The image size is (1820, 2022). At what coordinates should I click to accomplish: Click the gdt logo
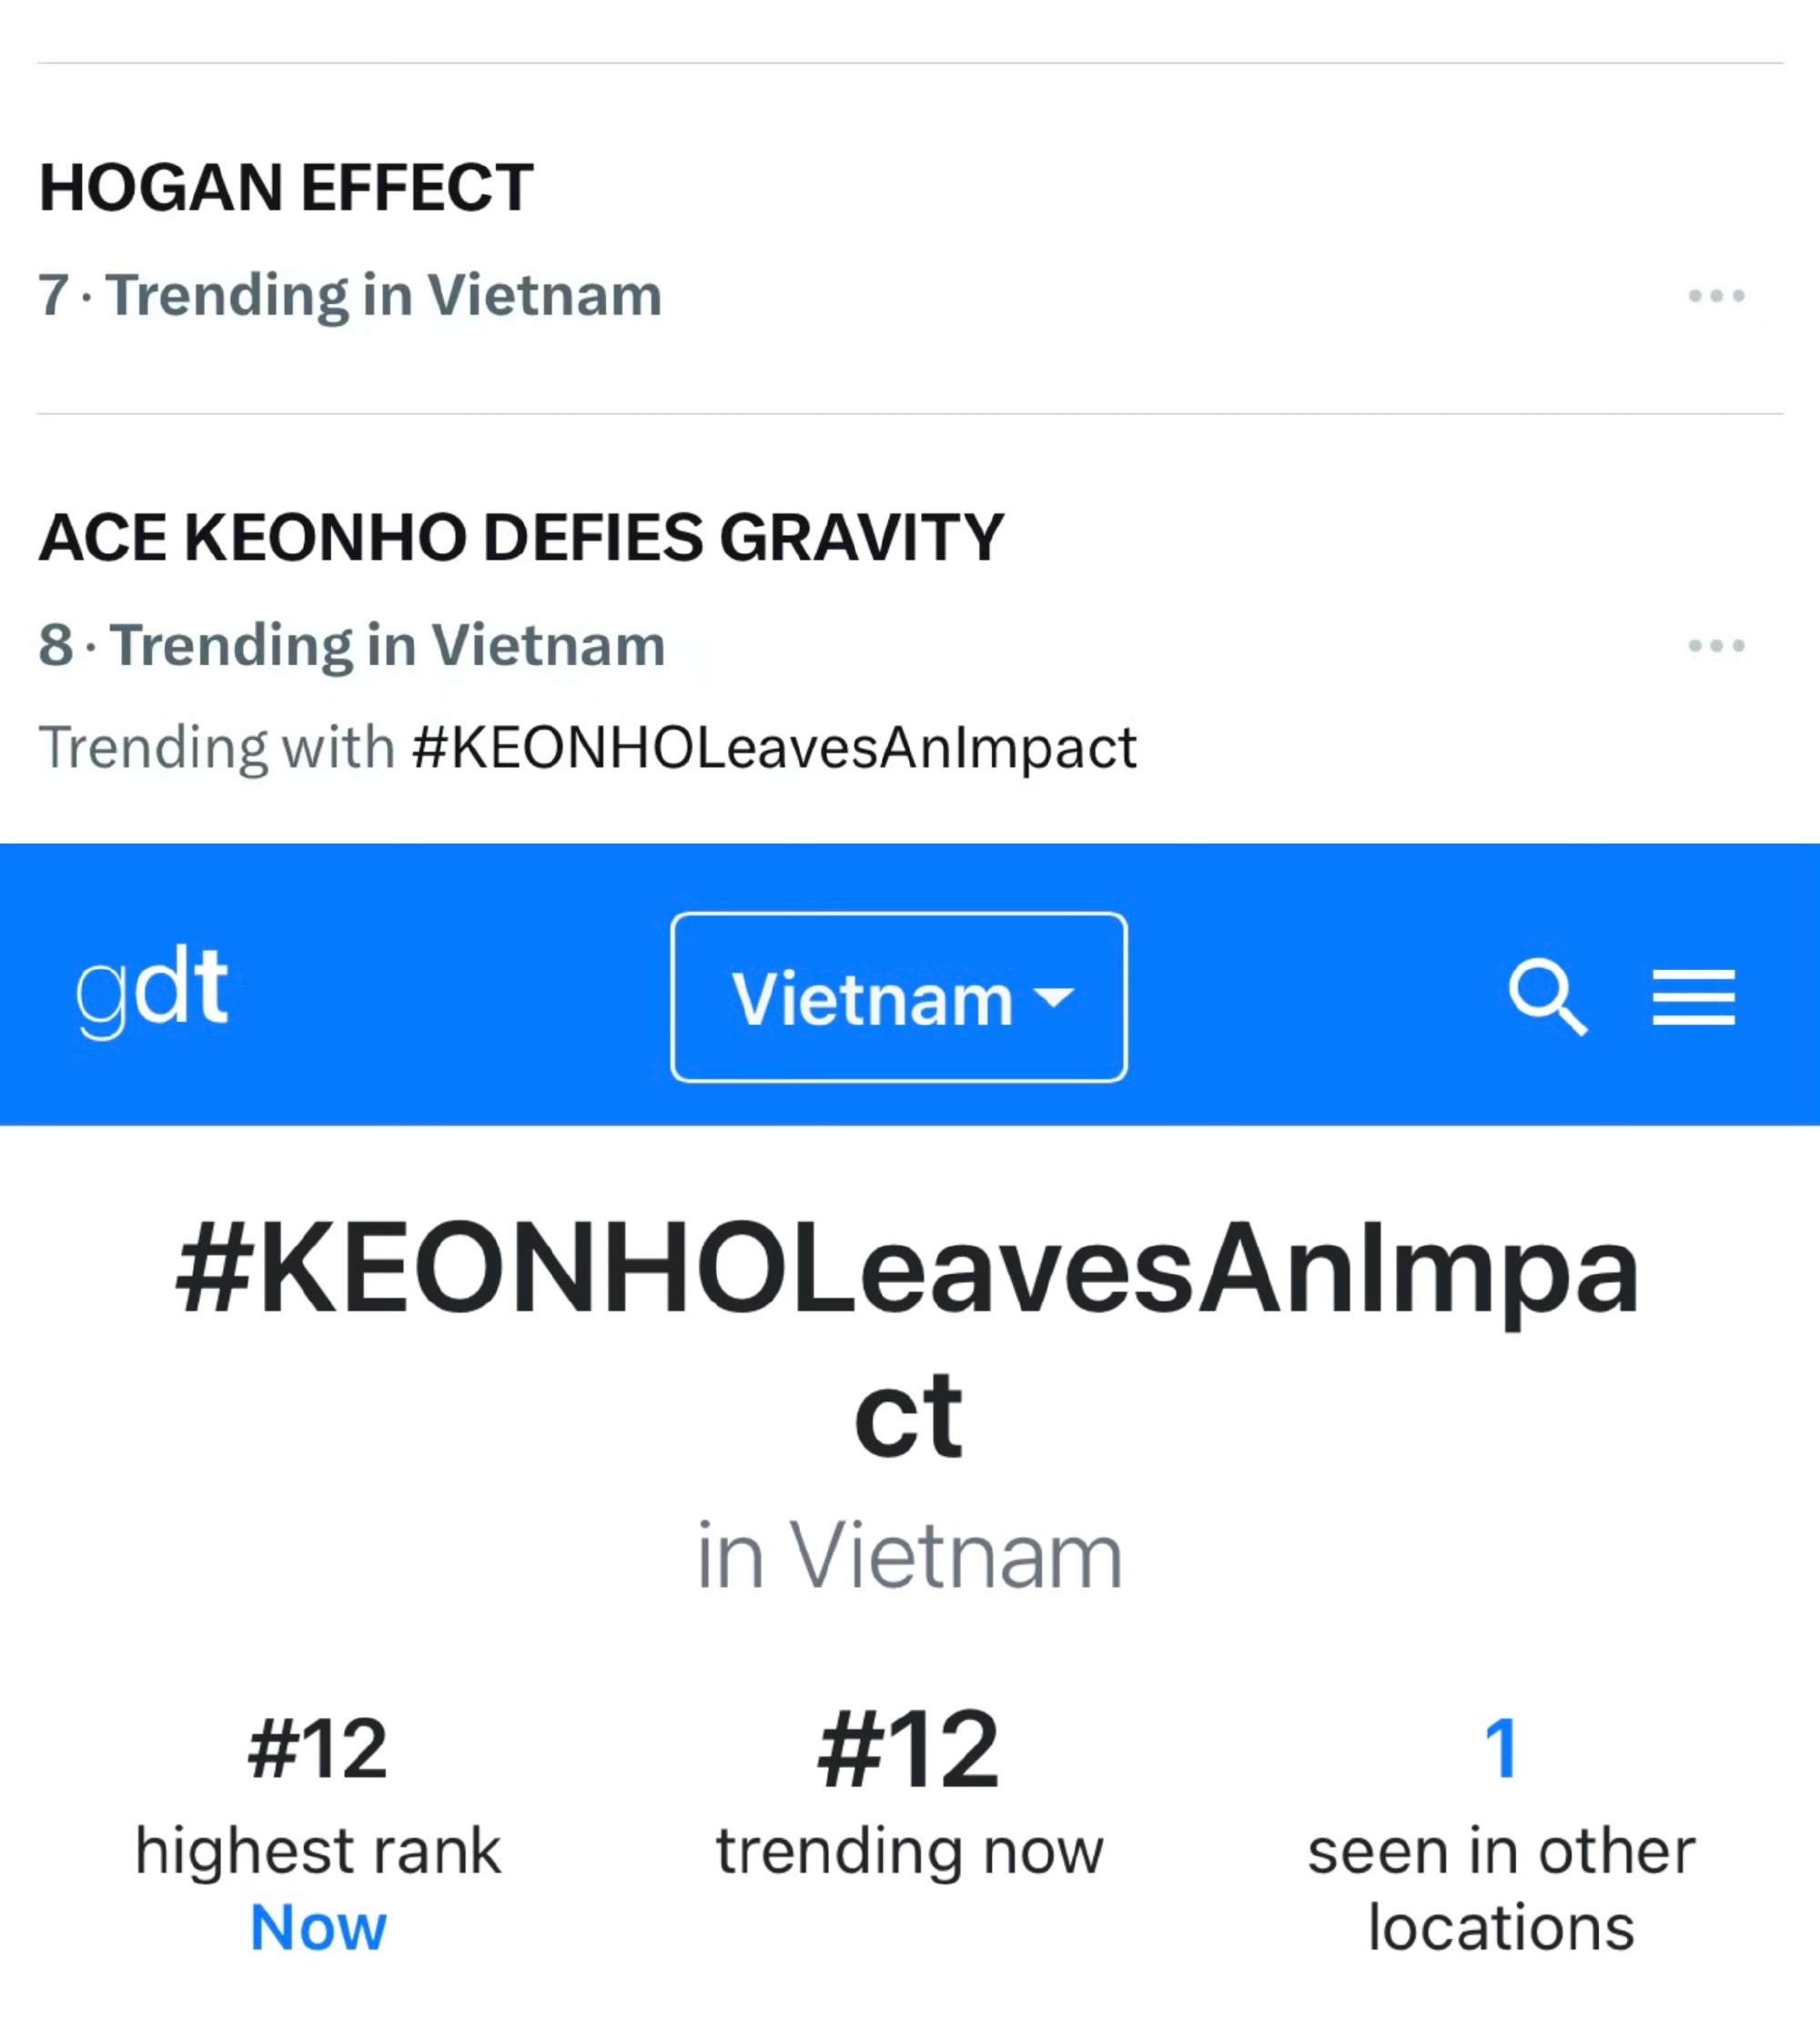coord(152,990)
